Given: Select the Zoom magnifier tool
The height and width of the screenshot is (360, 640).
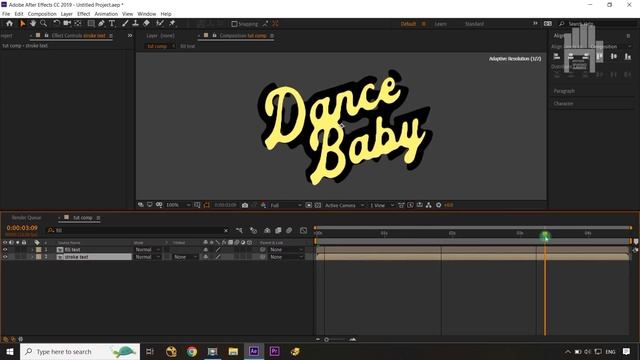Looking at the screenshot, I should pos(43,24).
